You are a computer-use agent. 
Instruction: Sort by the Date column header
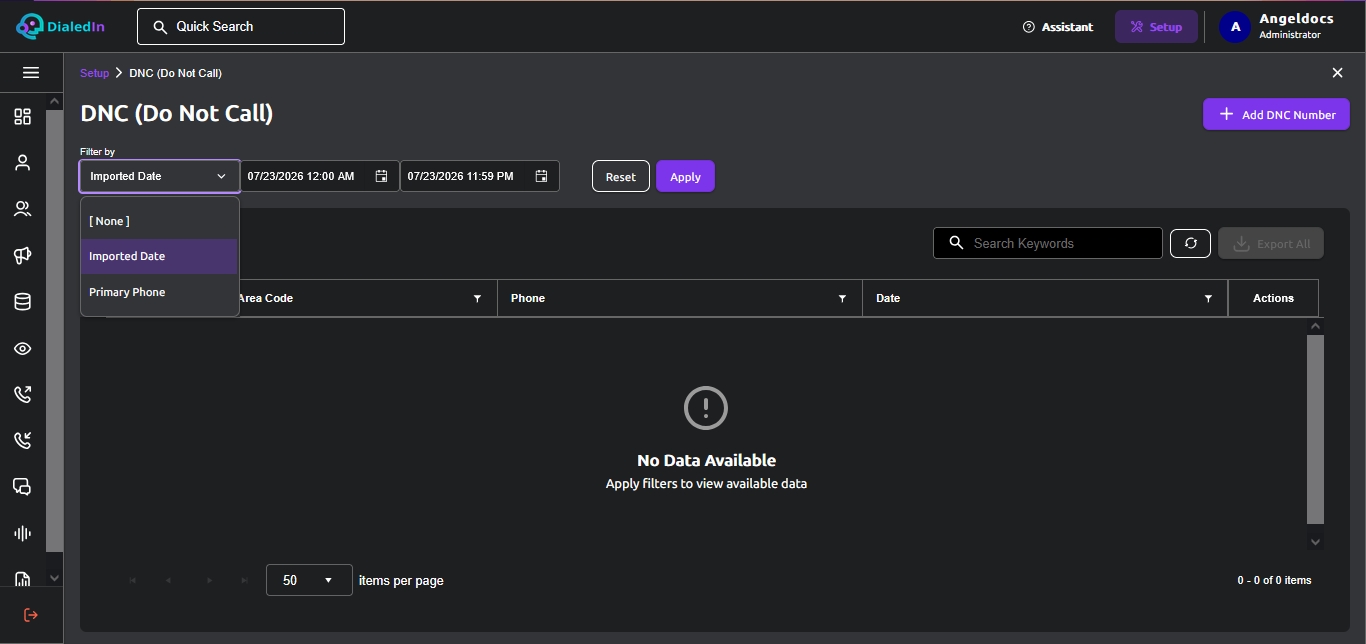[888, 298]
